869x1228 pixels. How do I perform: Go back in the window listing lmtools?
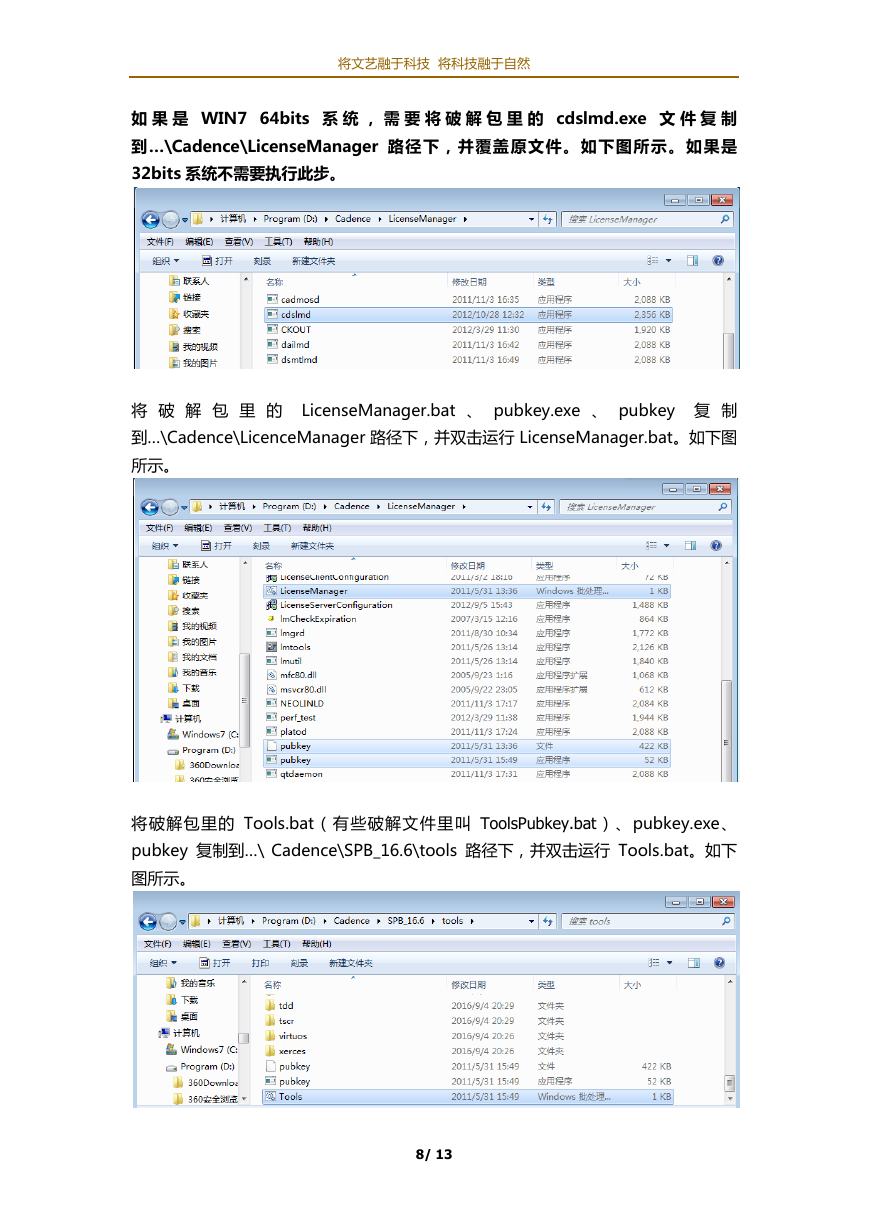150,507
